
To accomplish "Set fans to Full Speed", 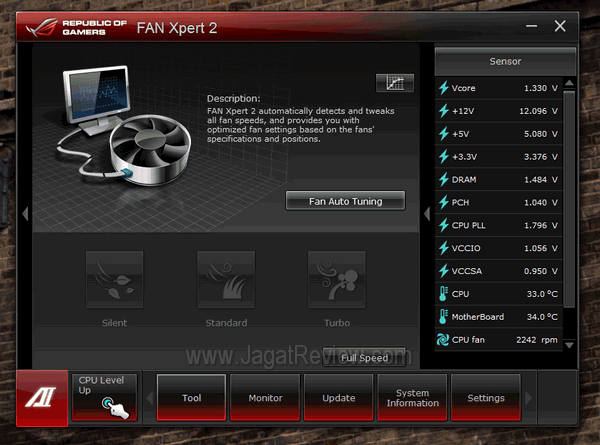I will (364, 358).
